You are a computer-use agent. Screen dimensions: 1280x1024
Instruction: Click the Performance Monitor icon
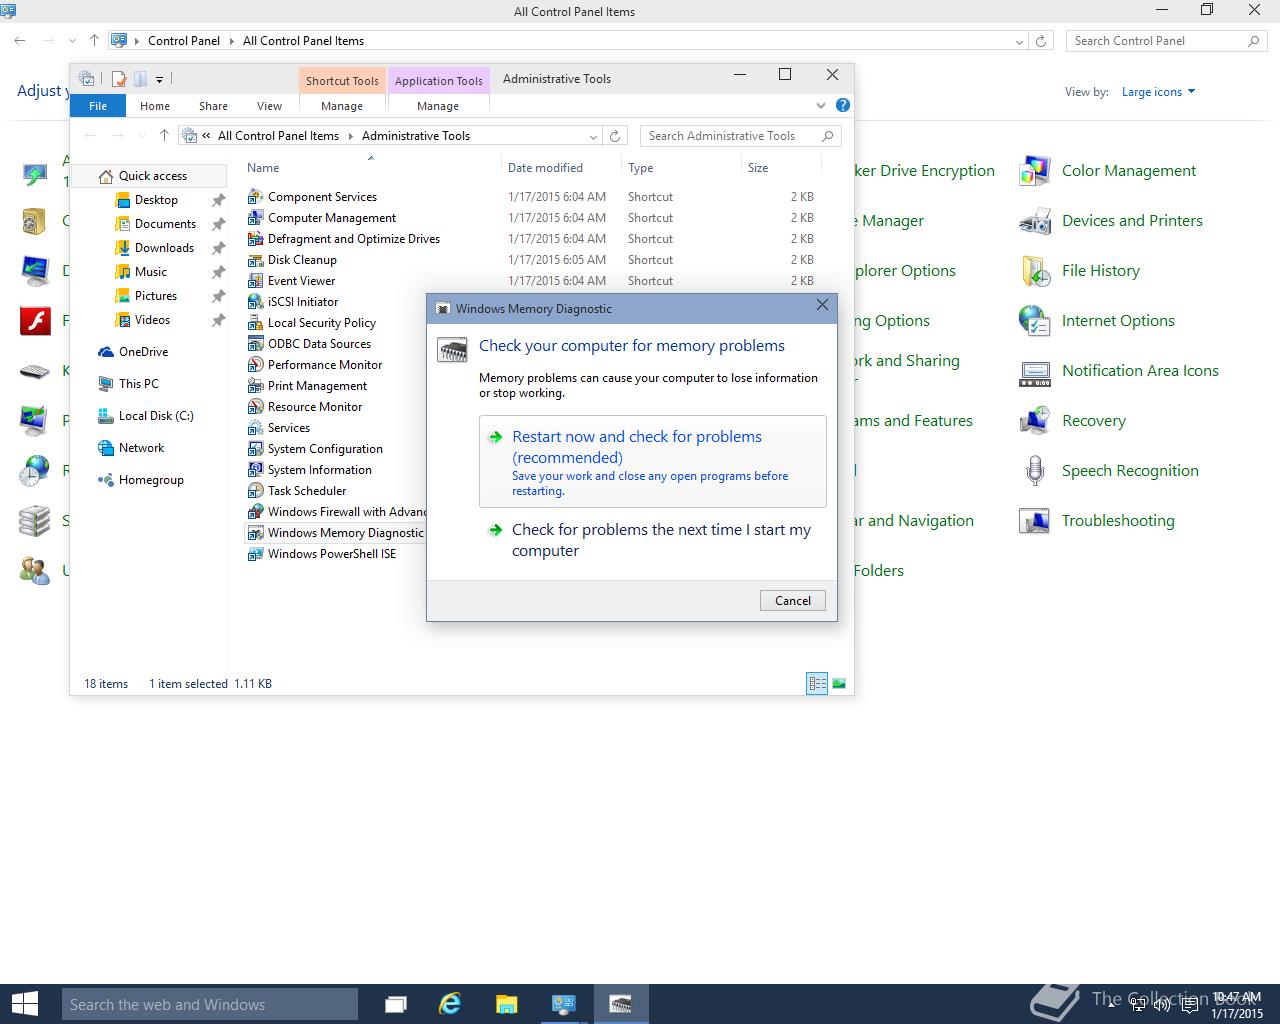point(255,365)
